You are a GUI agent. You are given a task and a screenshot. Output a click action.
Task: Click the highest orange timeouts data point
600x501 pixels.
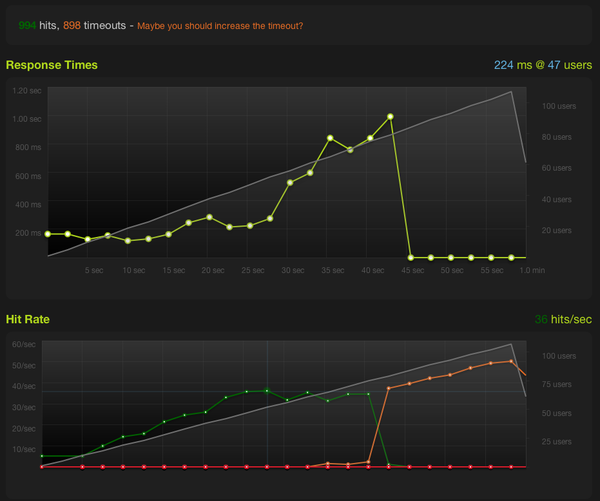511,361
